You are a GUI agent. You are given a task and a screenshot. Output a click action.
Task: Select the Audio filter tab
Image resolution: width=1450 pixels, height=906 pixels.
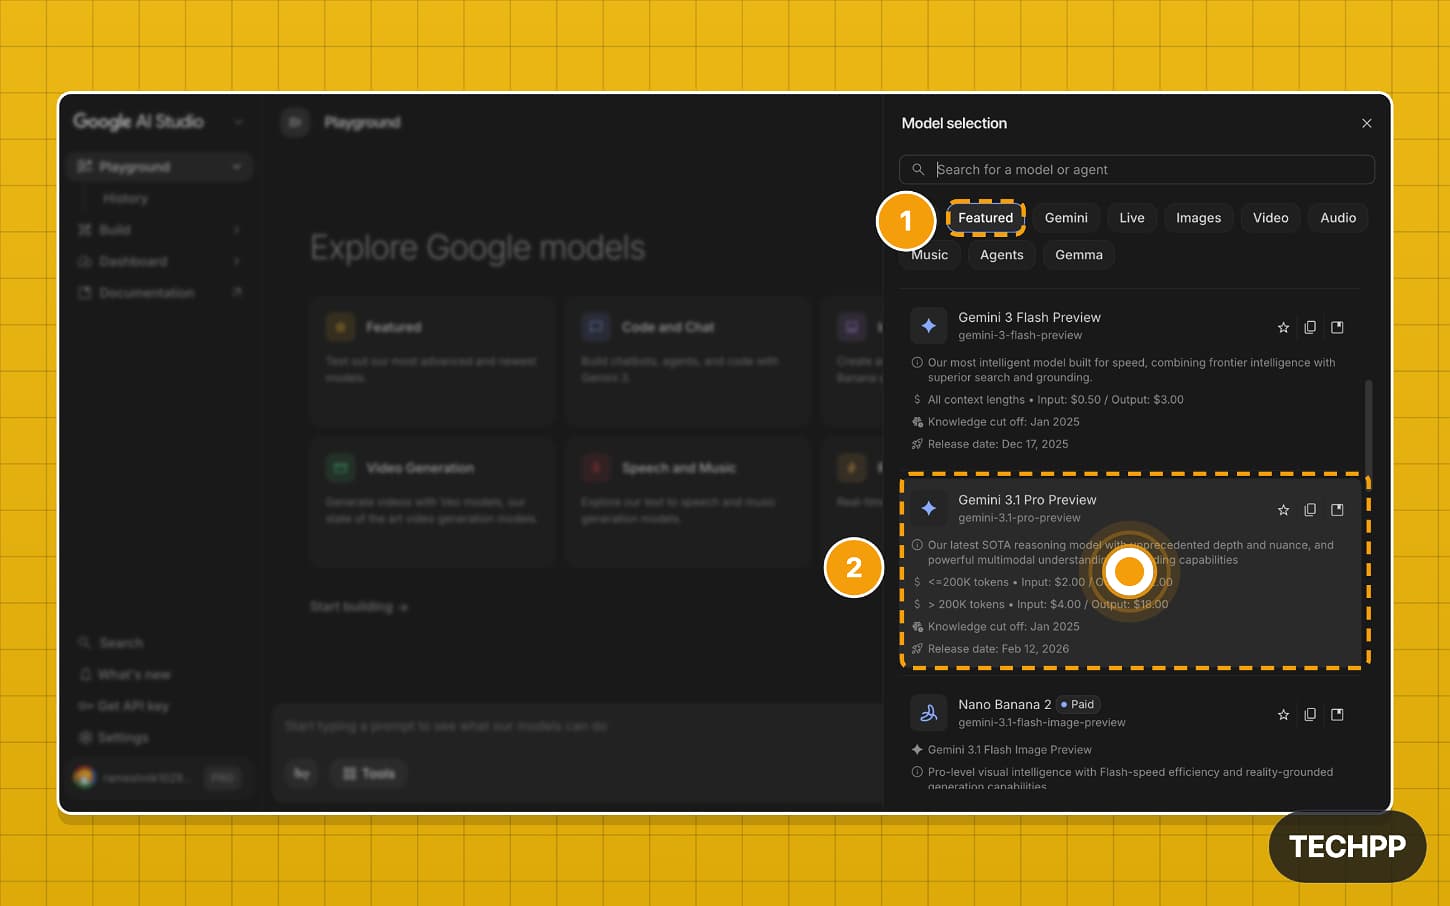point(1338,217)
